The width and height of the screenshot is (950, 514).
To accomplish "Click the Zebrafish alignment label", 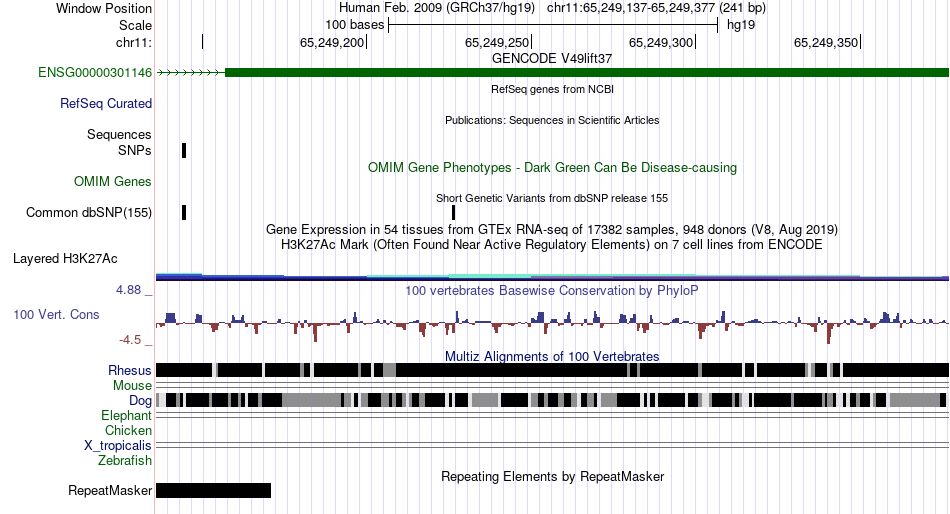I will pyautogui.click(x=124, y=460).
